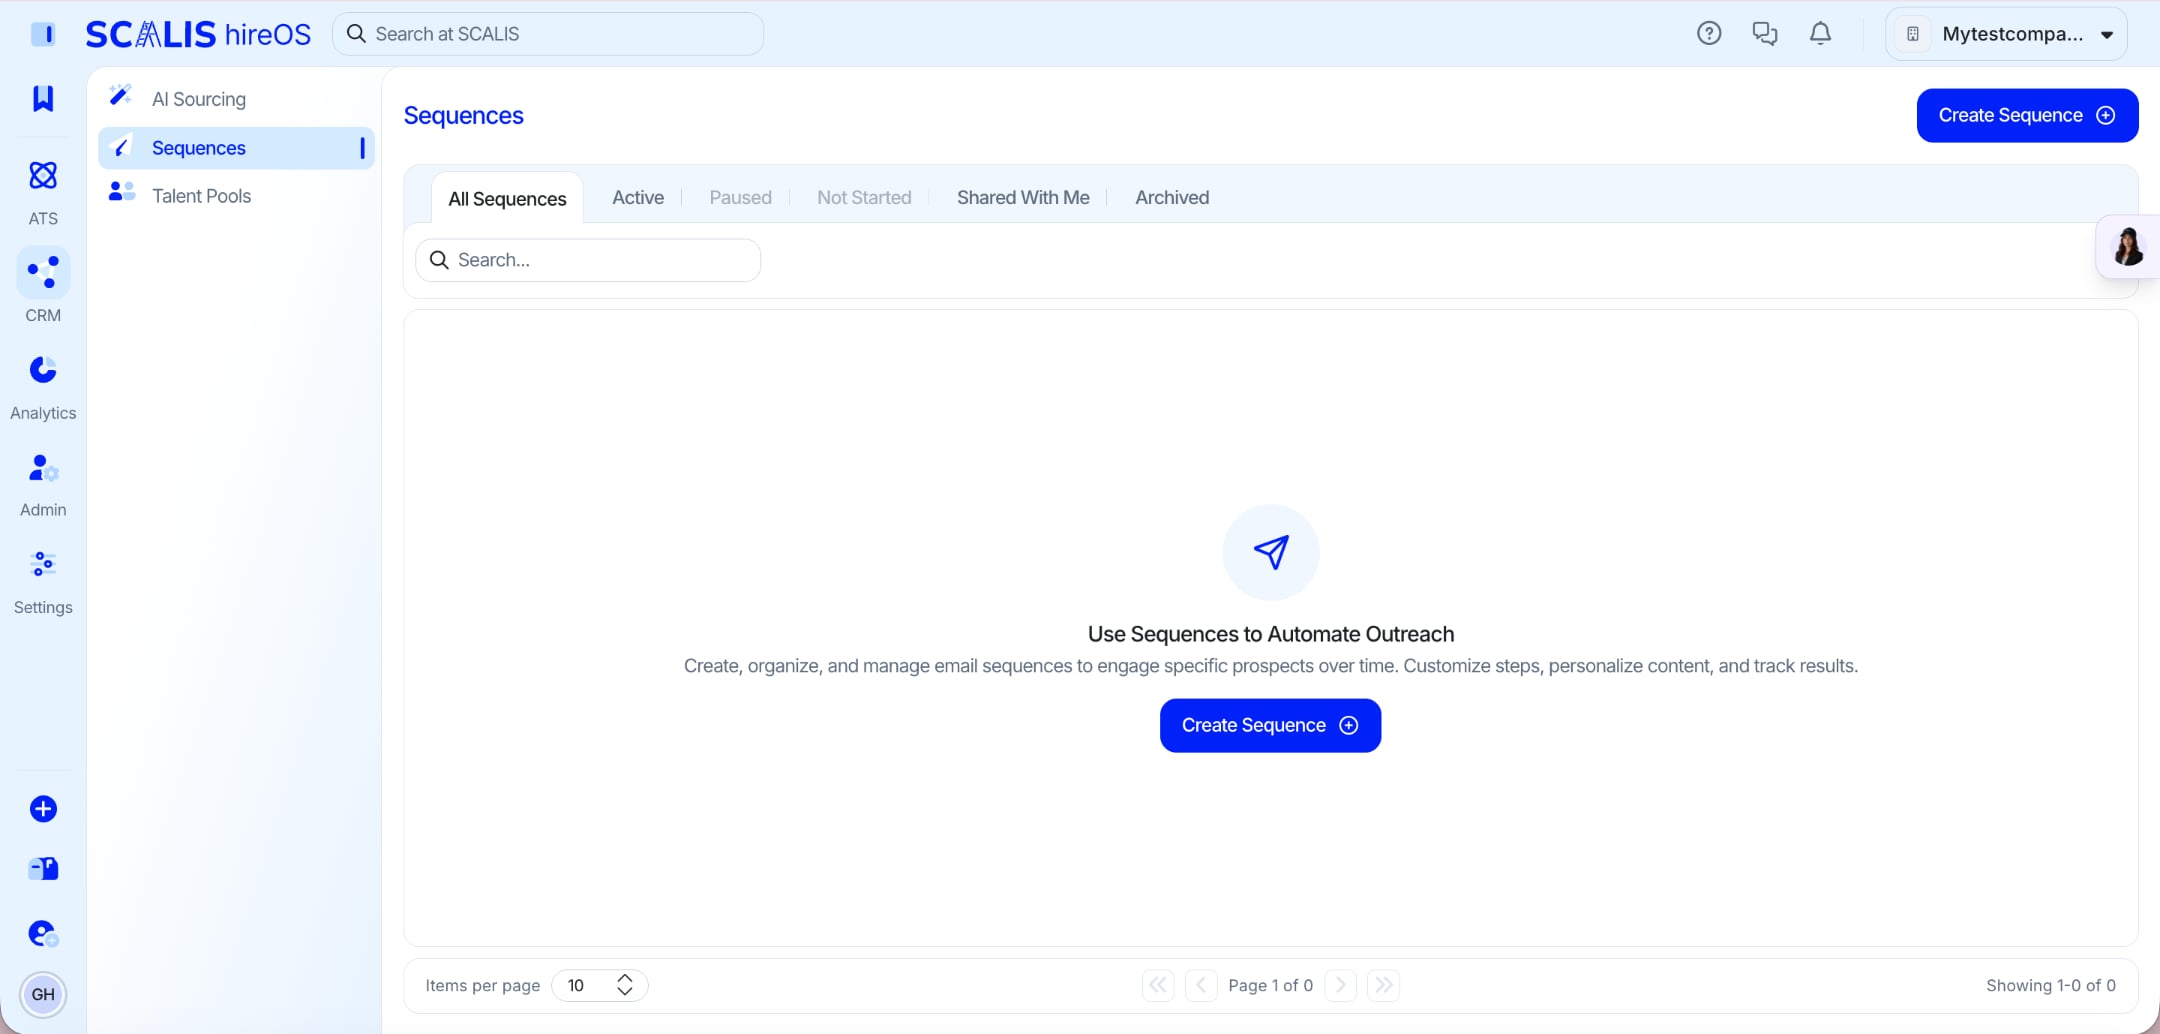This screenshot has width=2160, height=1034.
Task: Open the Admin section
Action: (x=43, y=485)
